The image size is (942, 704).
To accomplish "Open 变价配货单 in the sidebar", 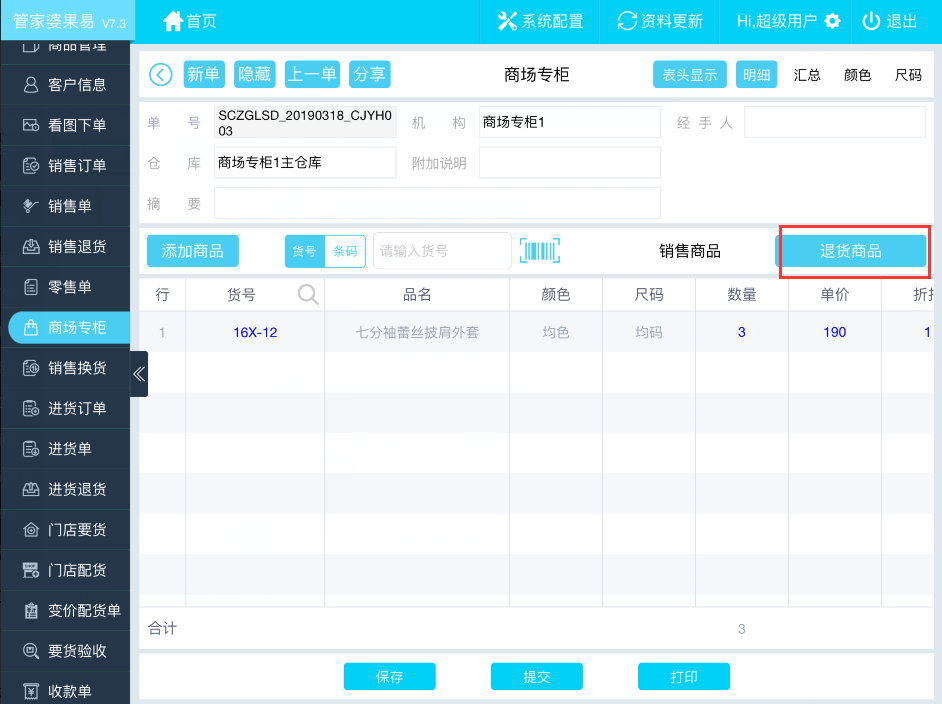I will coord(65,611).
